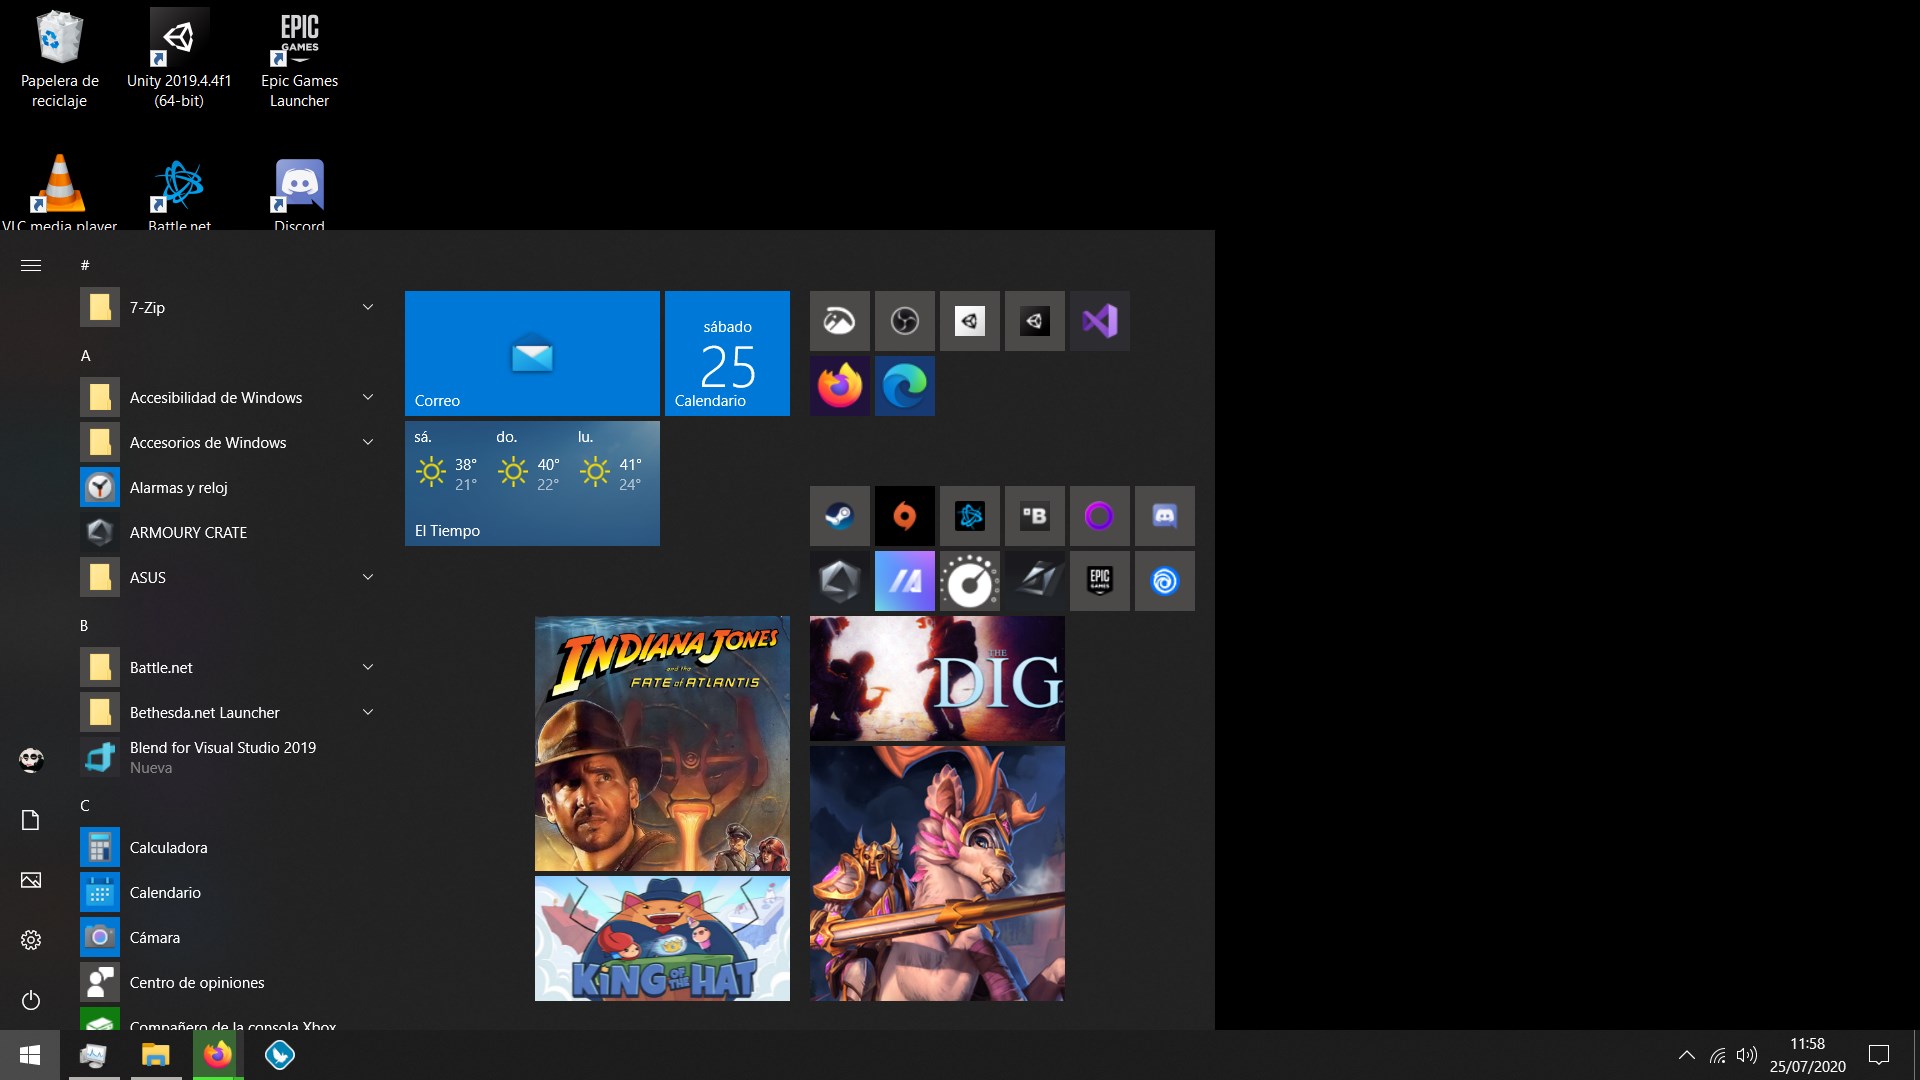The image size is (1920, 1080).
Task: Open the Ubisoft Connect tile
Action: click(x=1164, y=581)
